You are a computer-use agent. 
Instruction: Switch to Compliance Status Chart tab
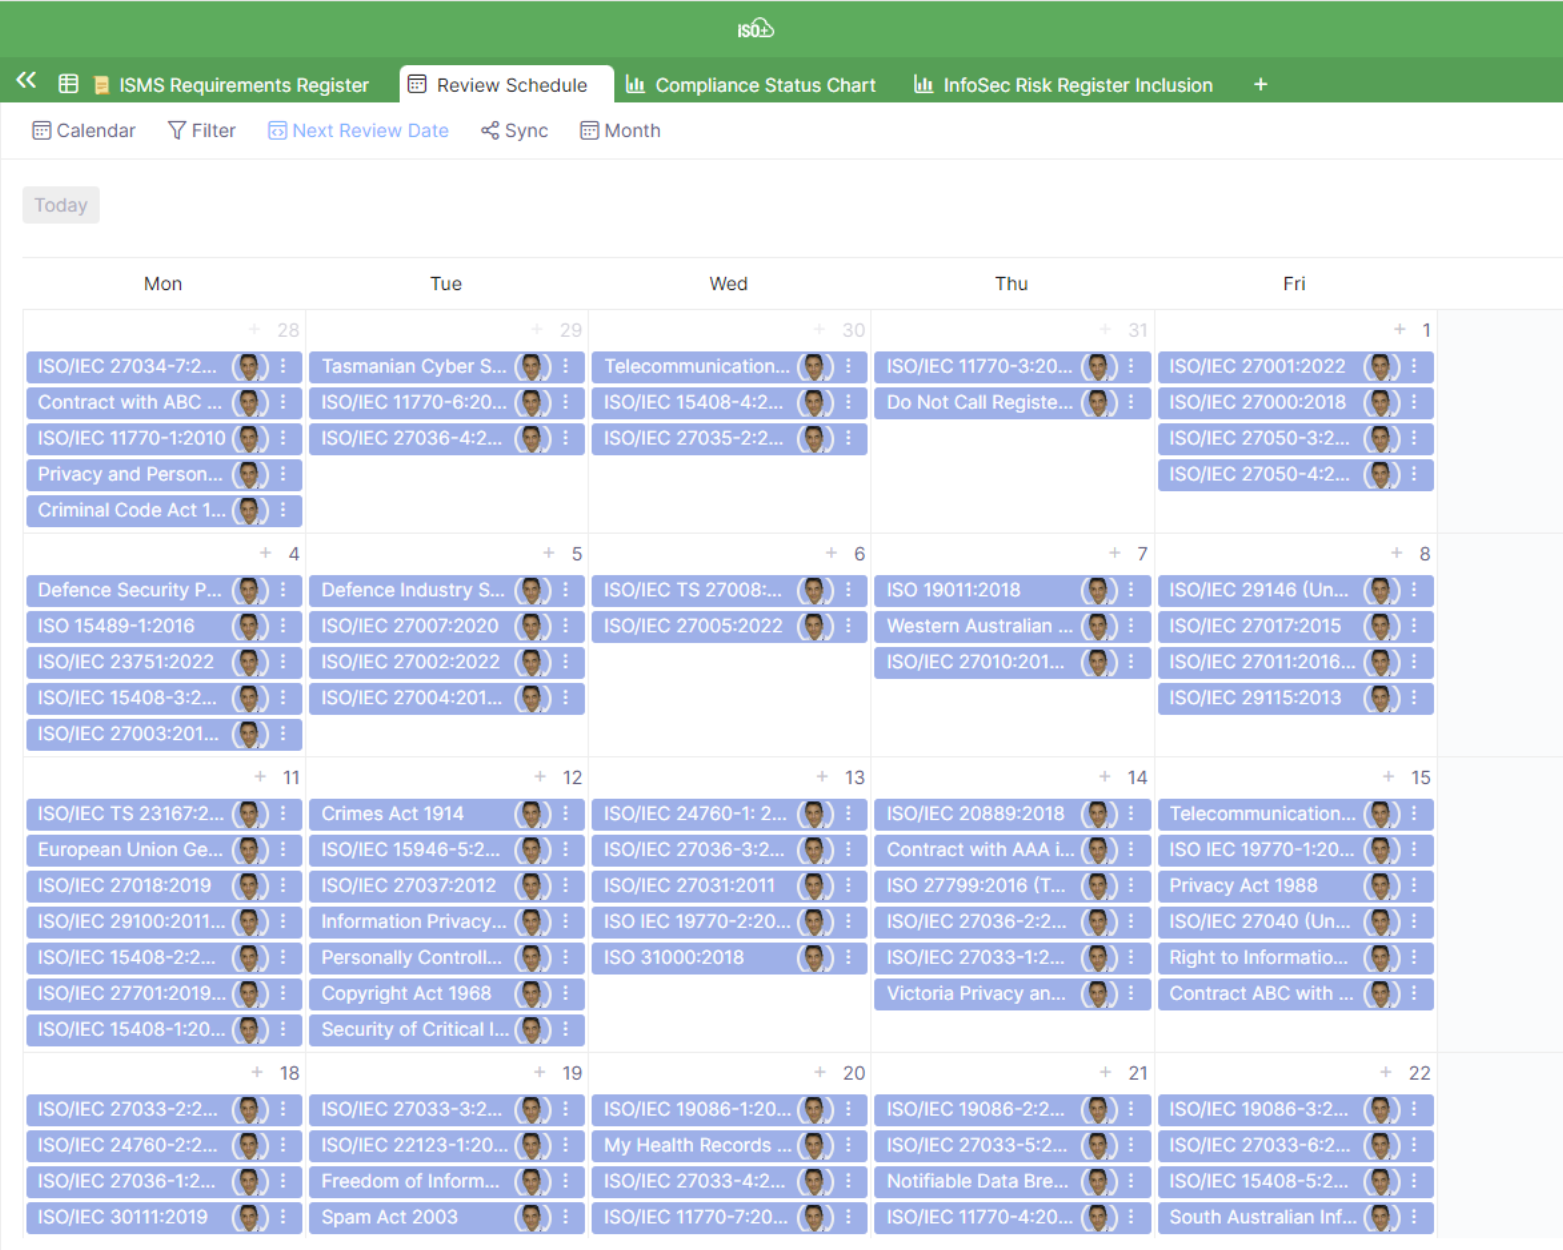coord(751,85)
